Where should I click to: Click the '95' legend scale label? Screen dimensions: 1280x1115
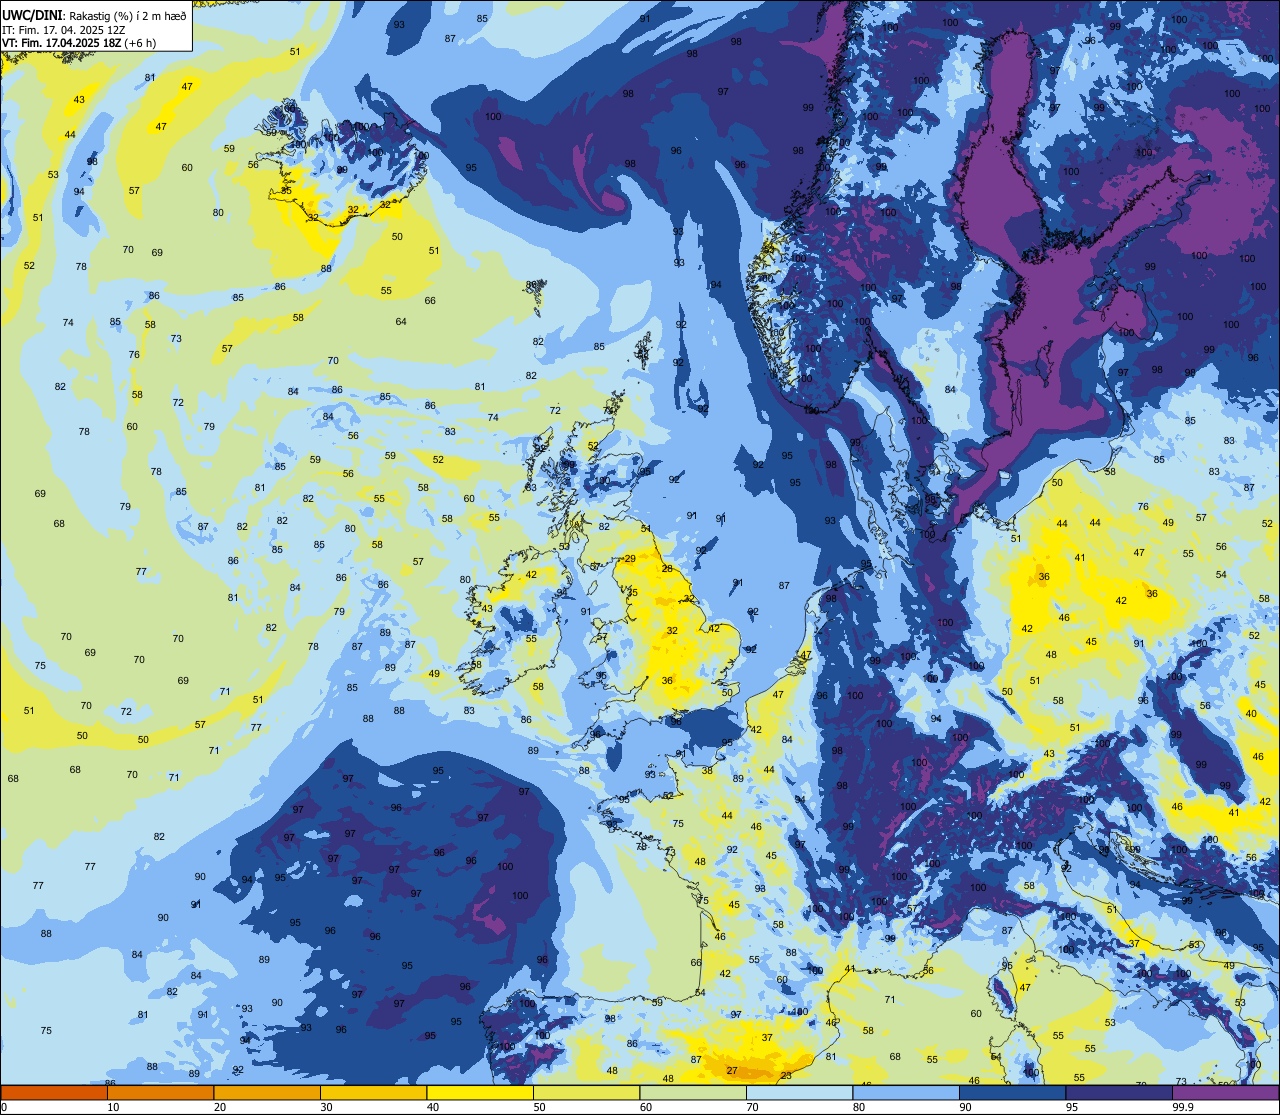[x=1072, y=1107]
